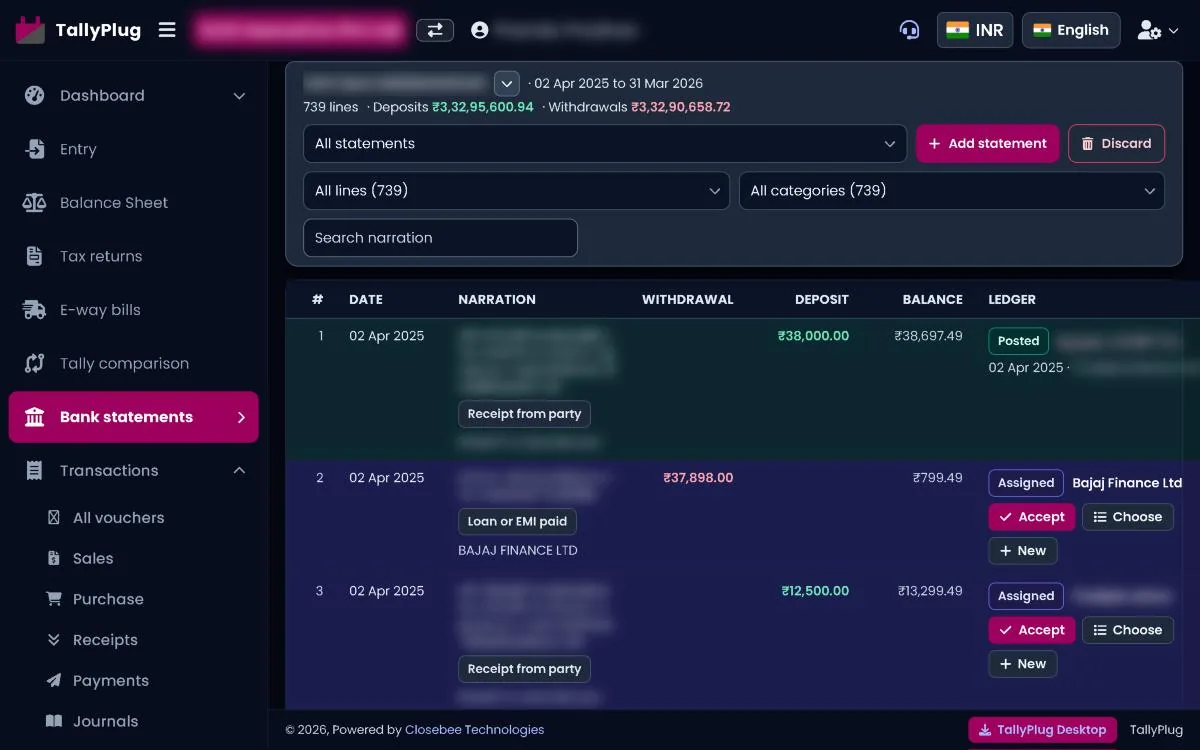This screenshot has height=750, width=1200.
Task: Click the Journals book icon
Action: 54,721
